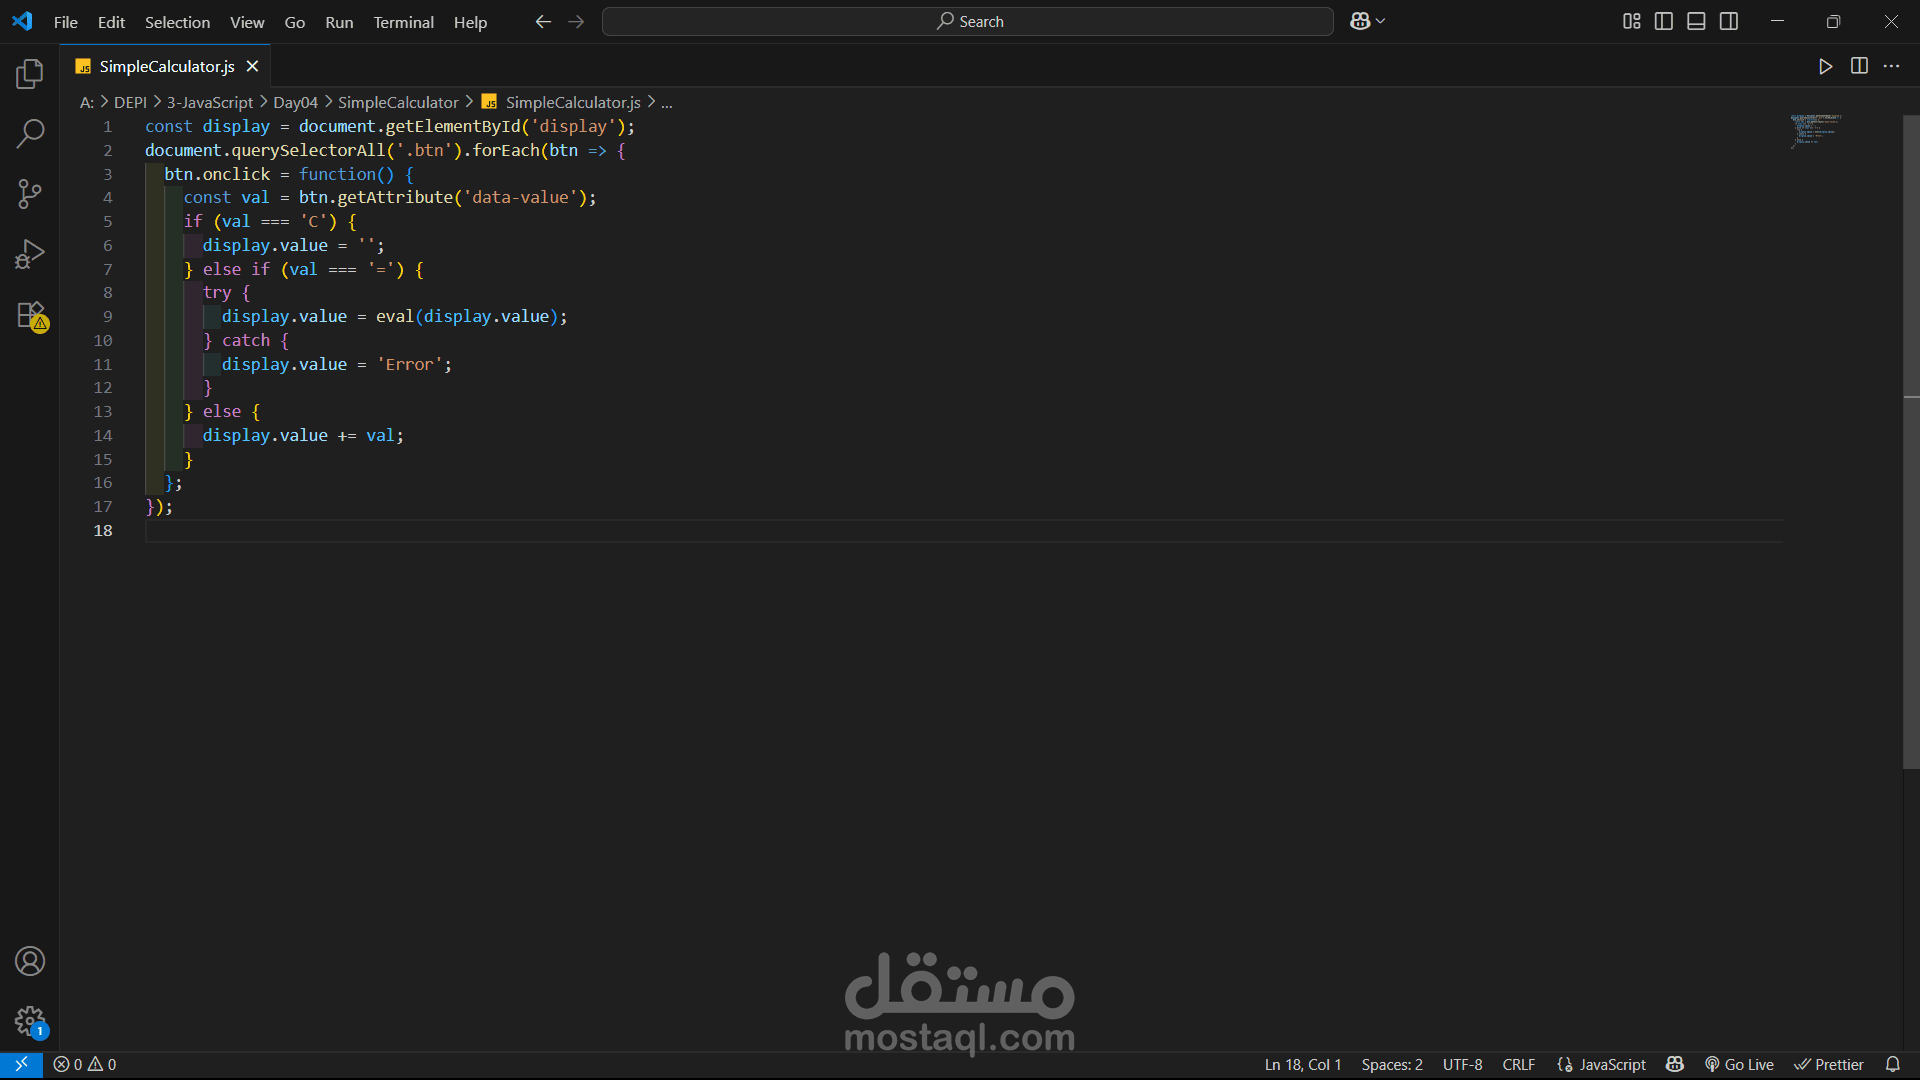Start the Go Live server

pos(1739,1065)
